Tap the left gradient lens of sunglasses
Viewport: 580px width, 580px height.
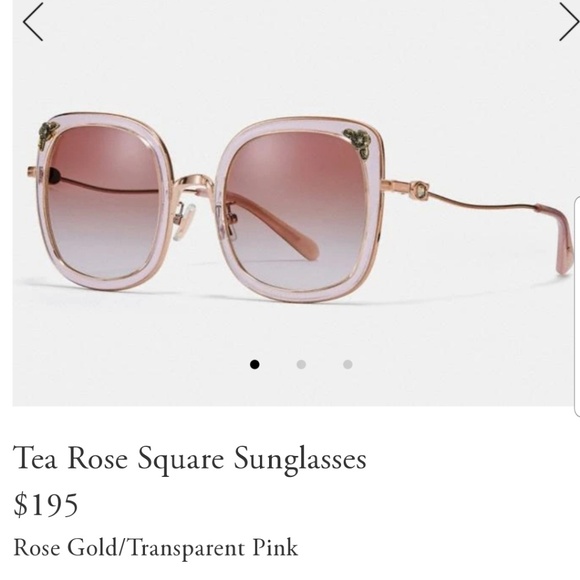(103, 202)
